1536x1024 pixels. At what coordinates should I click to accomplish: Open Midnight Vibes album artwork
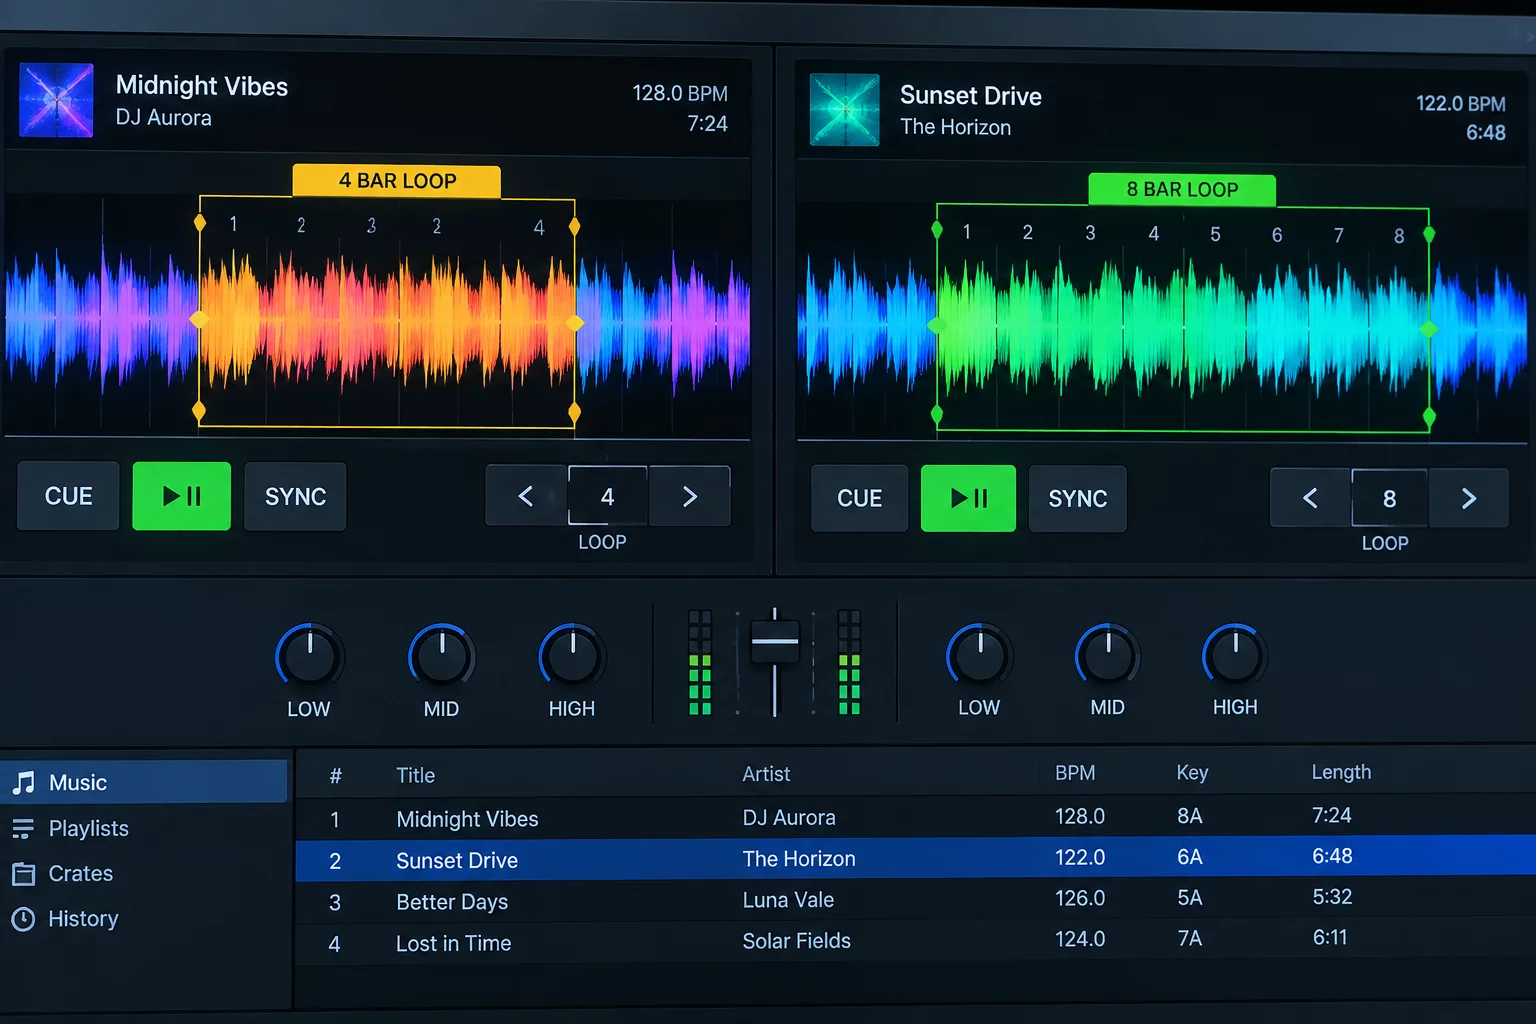(x=56, y=100)
